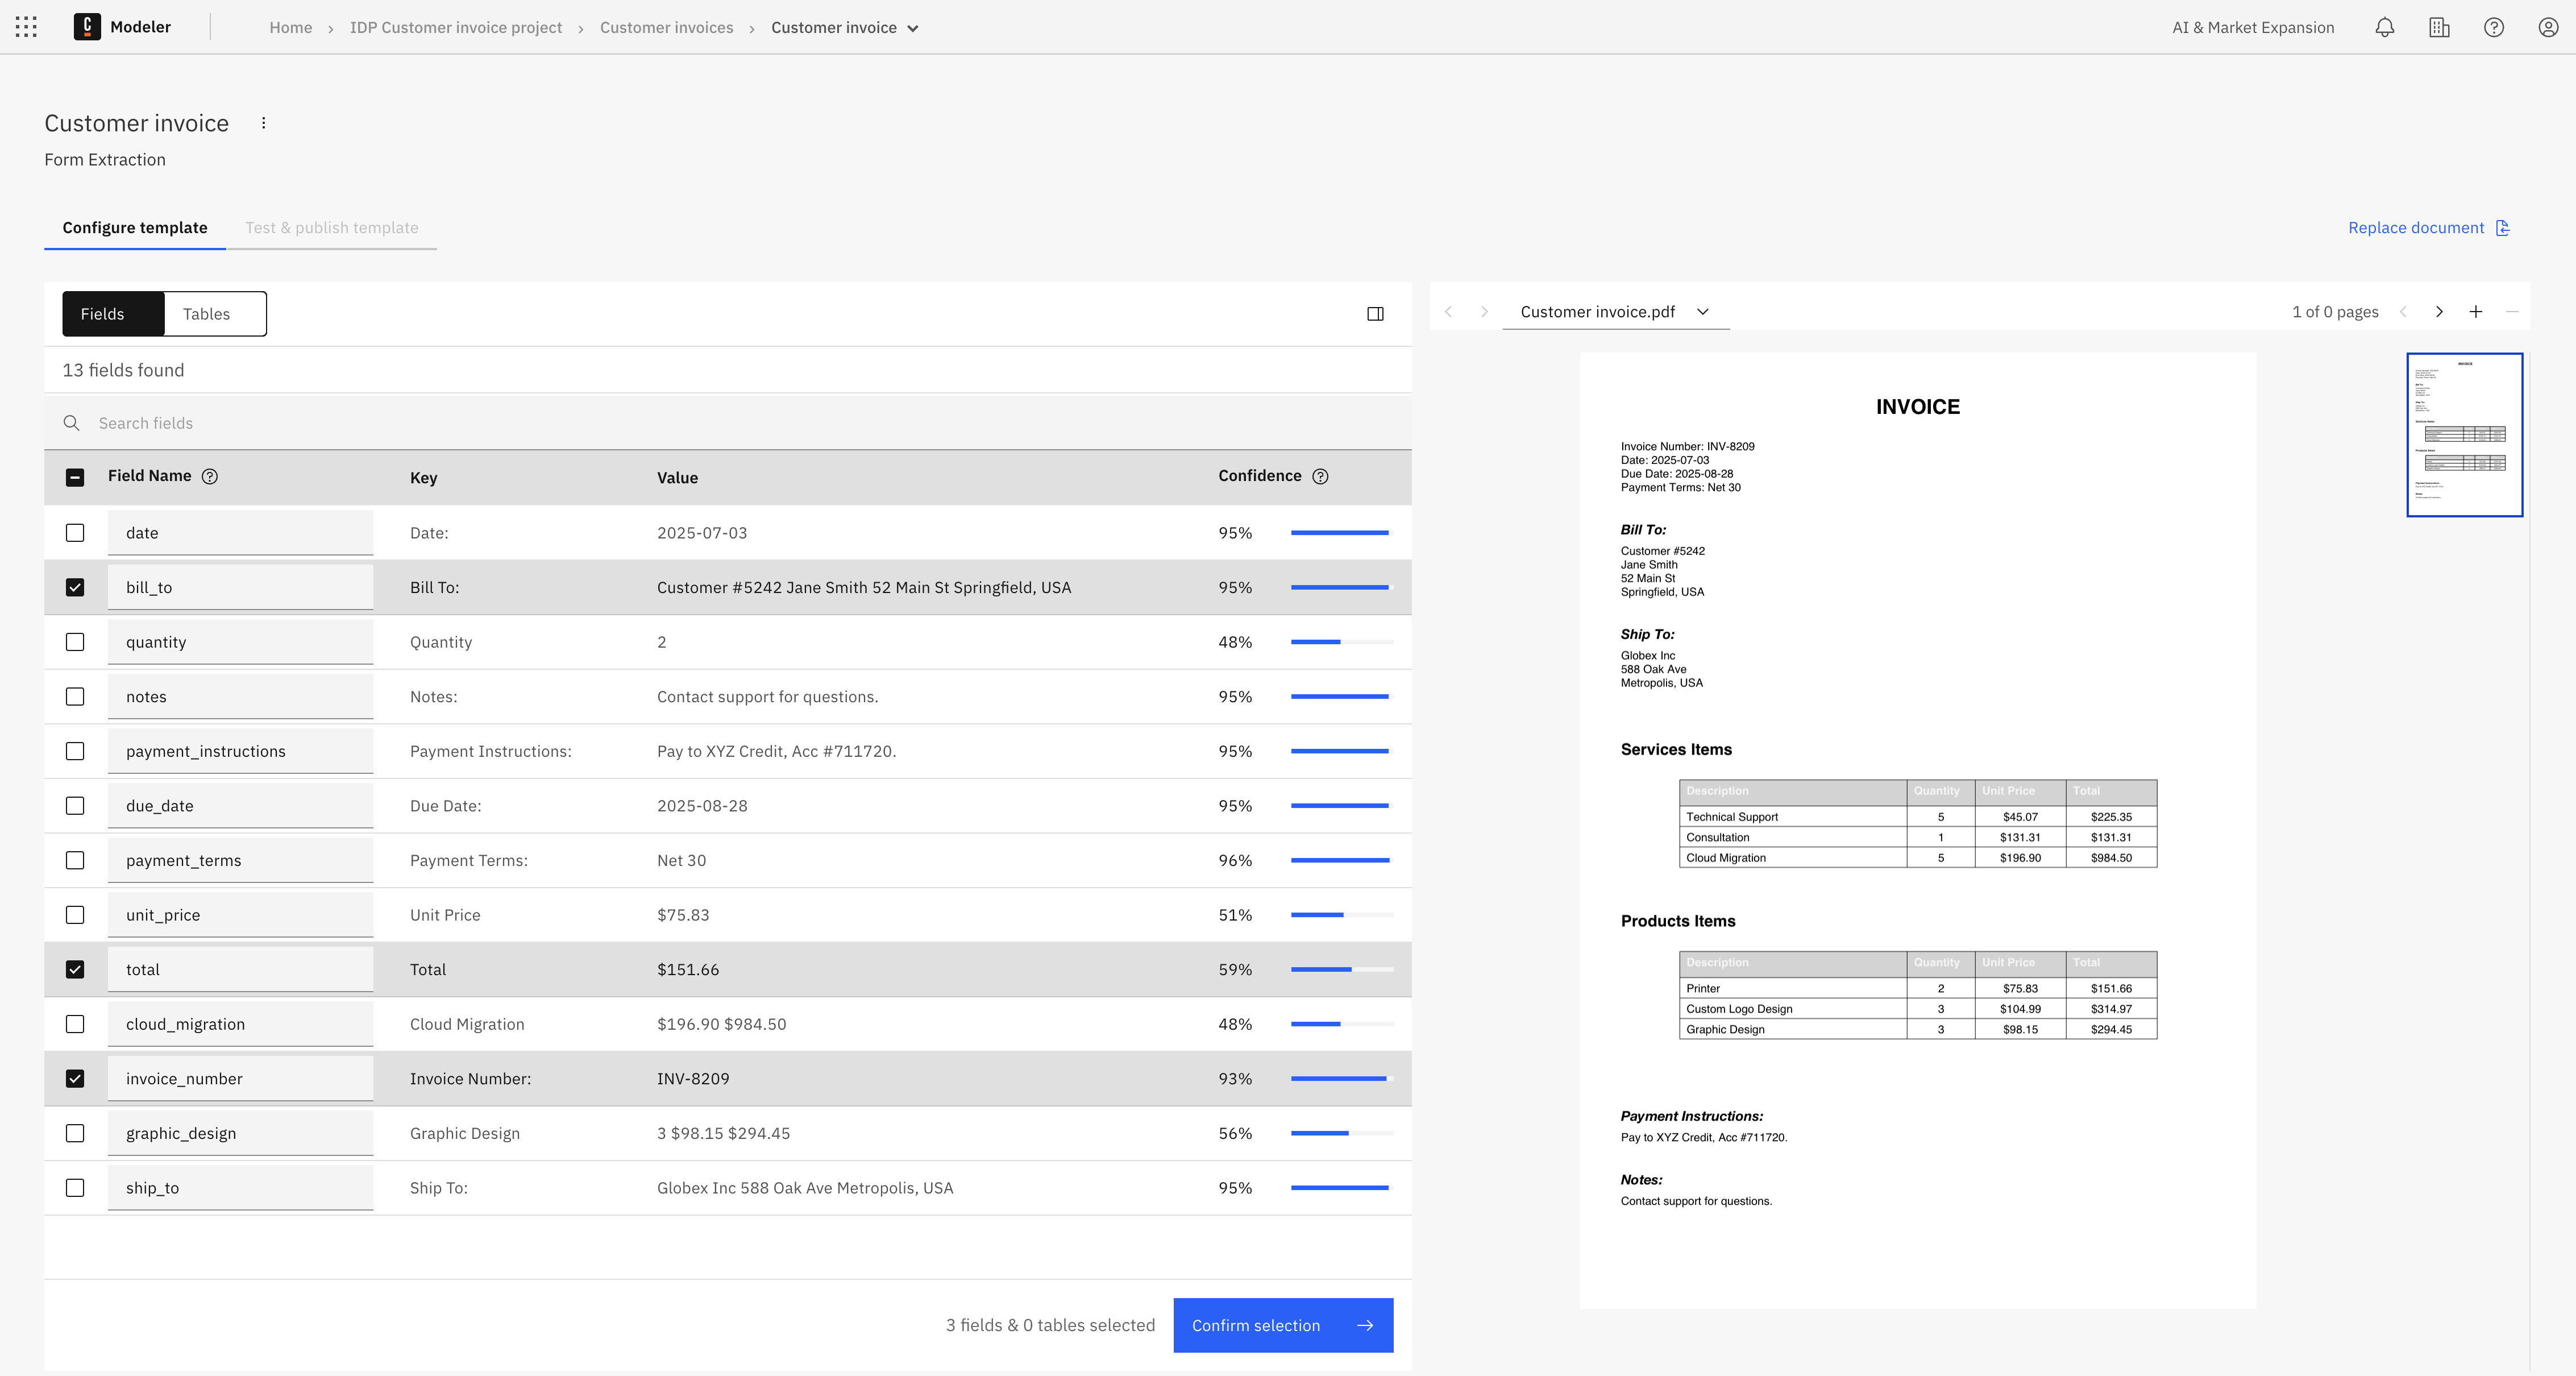This screenshot has width=2576, height=1376.
Task: Click the $75.83 value cell
Action: click(683, 915)
